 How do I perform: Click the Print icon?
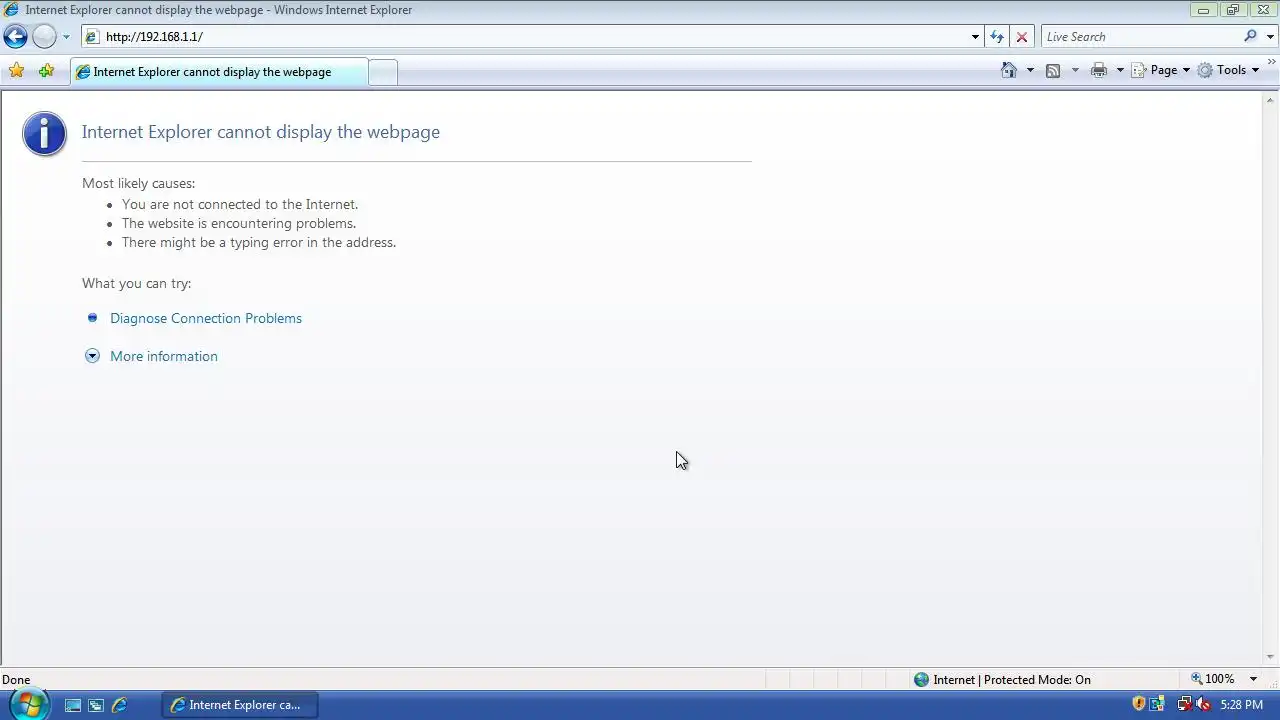click(1099, 70)
